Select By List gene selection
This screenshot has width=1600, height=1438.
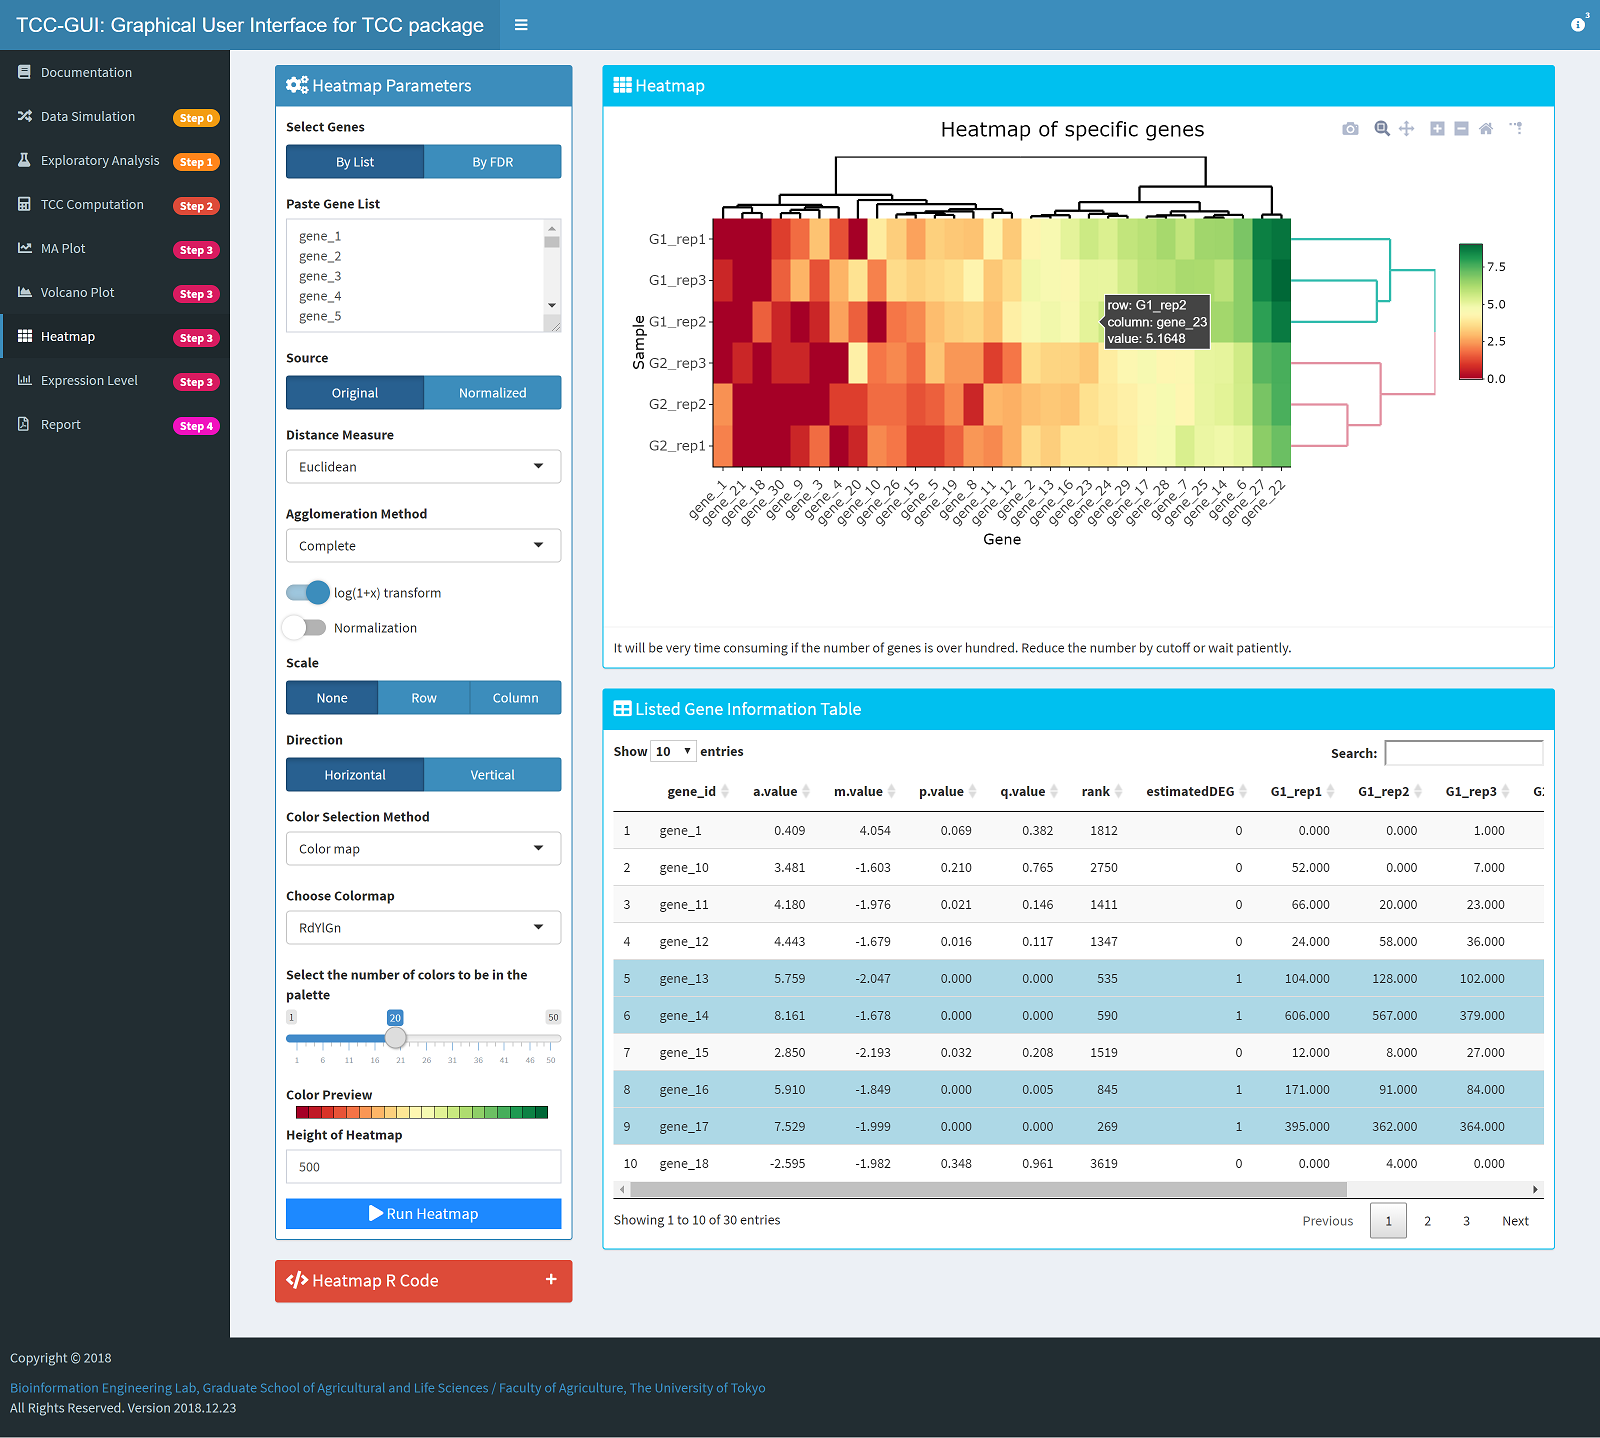[355, 162]
